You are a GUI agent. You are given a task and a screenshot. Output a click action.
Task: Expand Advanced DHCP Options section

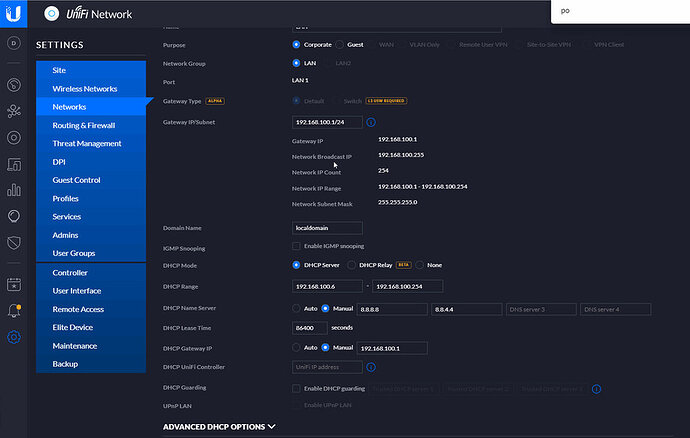tap(219, 427)
